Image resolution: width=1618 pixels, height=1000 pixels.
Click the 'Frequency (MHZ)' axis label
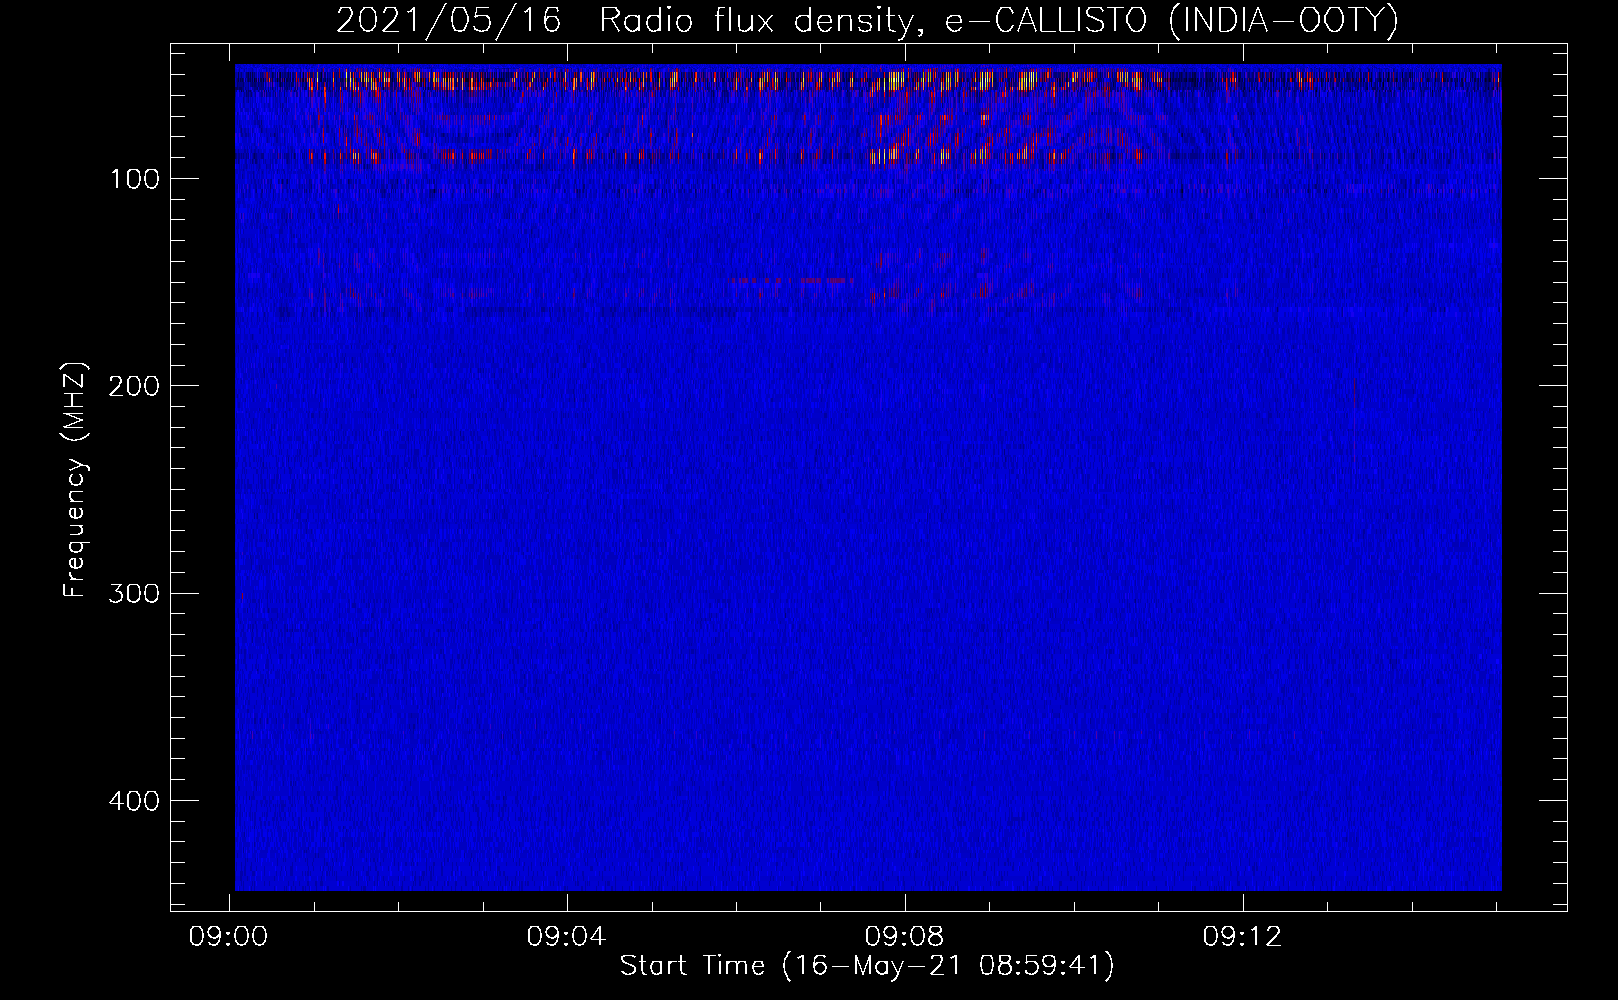coord(75,480)
